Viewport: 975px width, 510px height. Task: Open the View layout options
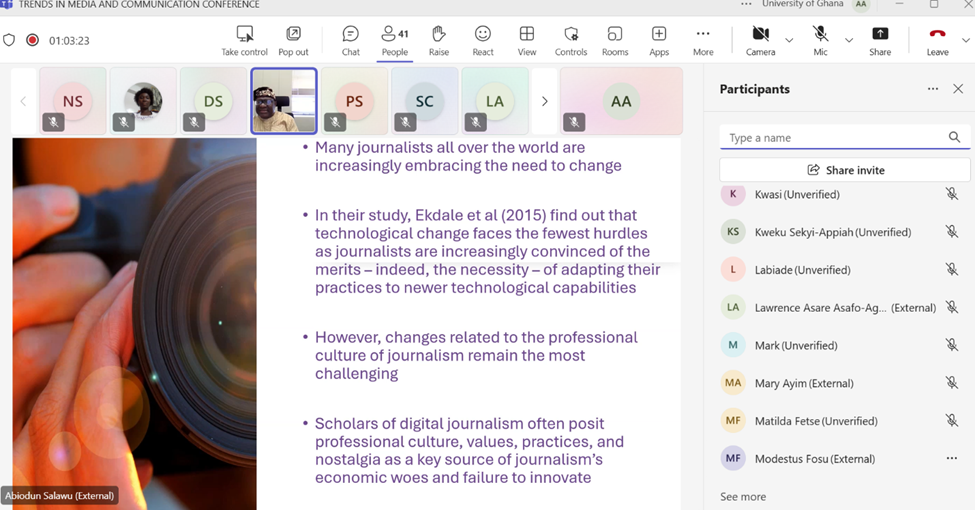527,40
